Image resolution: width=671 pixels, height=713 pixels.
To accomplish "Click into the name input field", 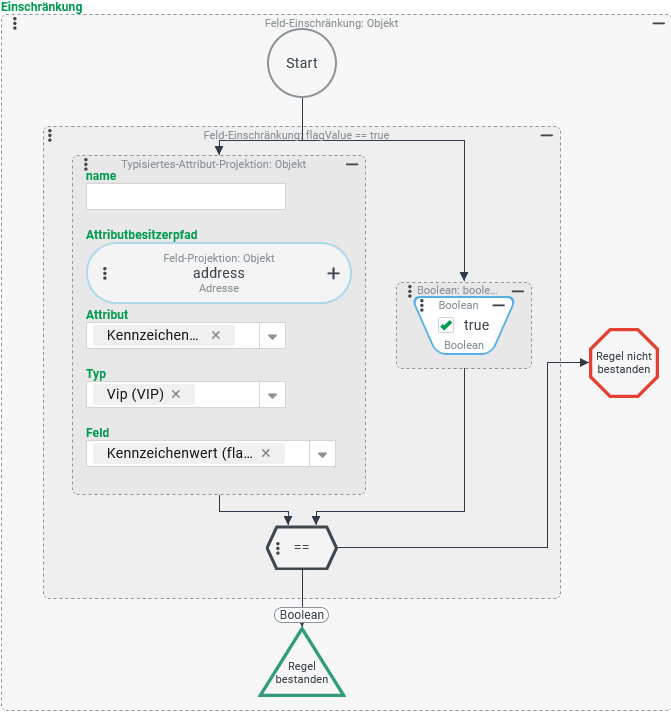I will point(186,197).
